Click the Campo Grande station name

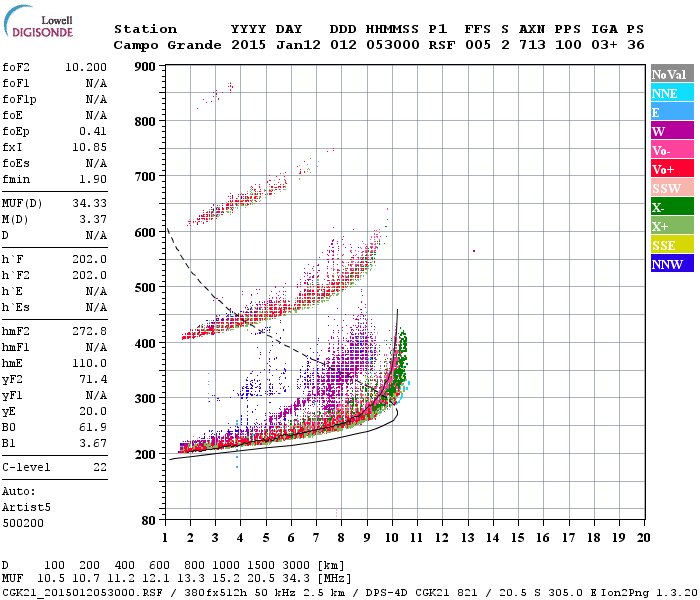[167, 45]
